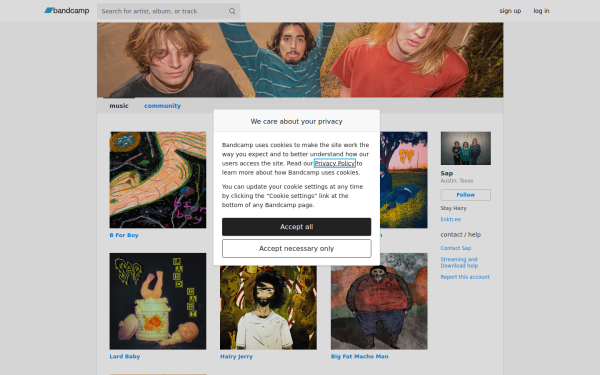Click Contact Sap link
600x375 pixels.
(x=456, y=248)
